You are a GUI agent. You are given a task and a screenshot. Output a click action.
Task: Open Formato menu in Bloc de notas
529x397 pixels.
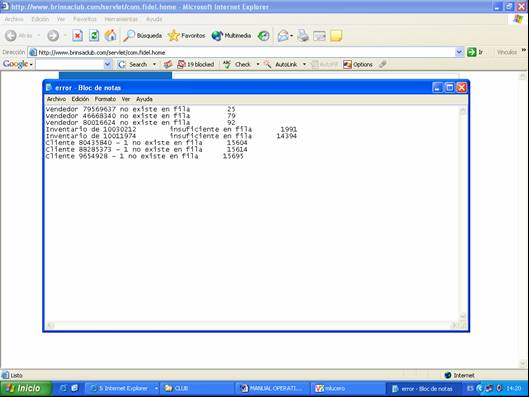(105, 99)
